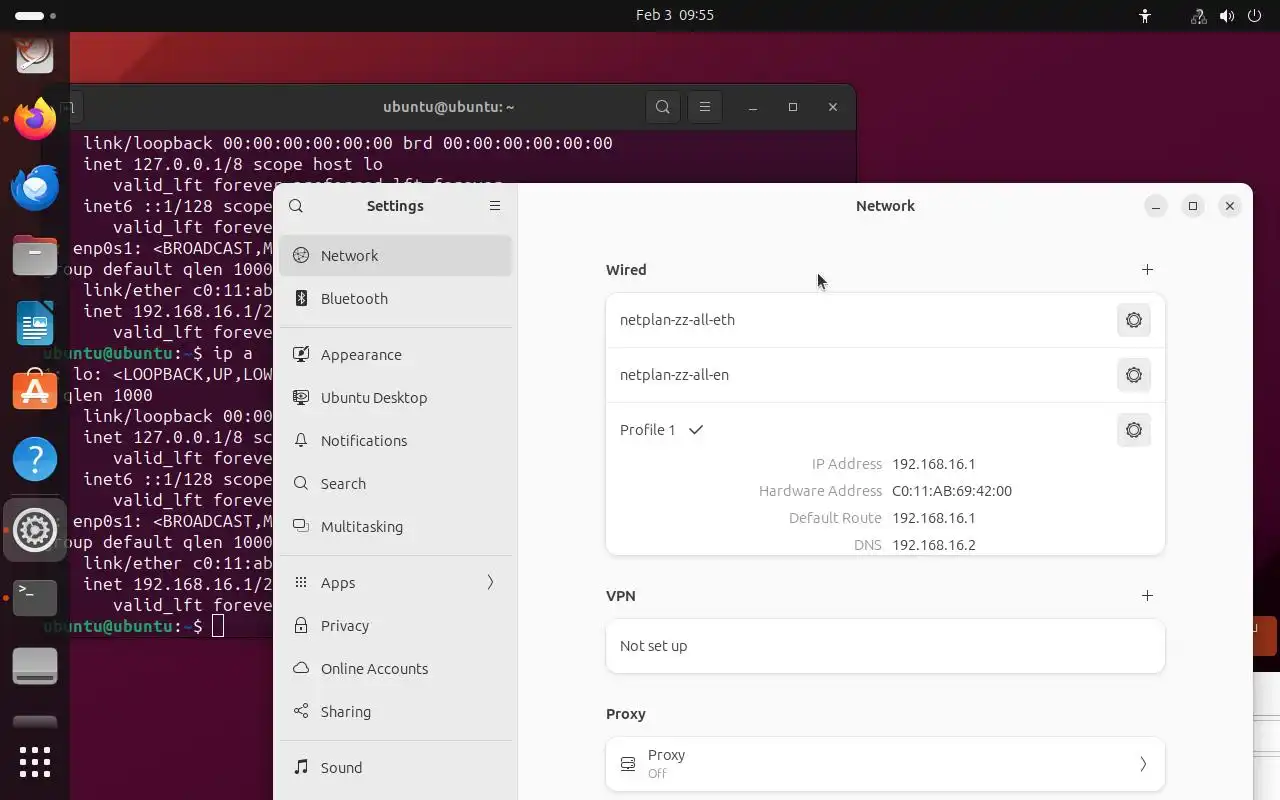Open the Files manager from the dock
The height and width of the screenshot is (800, 1280).
(35, 256)
